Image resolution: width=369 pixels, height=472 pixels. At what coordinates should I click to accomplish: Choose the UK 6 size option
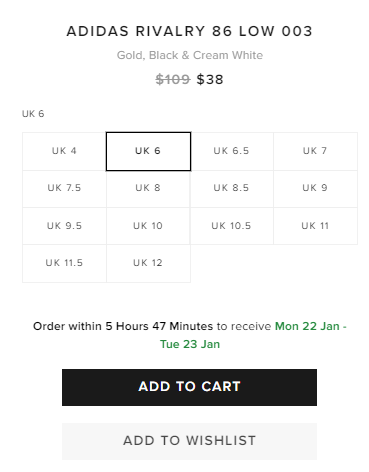pyautogui.click(x=148, y=151)
